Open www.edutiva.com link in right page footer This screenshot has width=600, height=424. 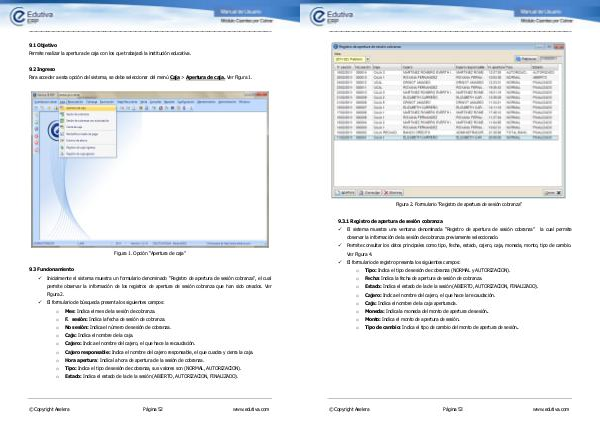[x=551, y=409]
